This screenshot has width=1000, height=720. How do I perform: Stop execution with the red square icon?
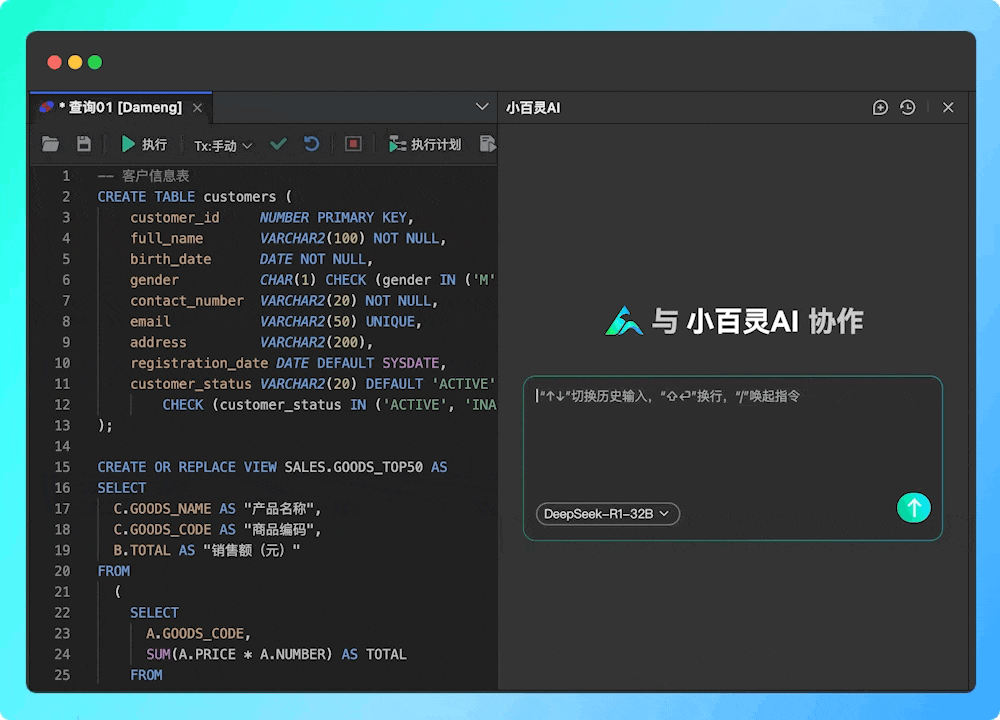point(352,143)
